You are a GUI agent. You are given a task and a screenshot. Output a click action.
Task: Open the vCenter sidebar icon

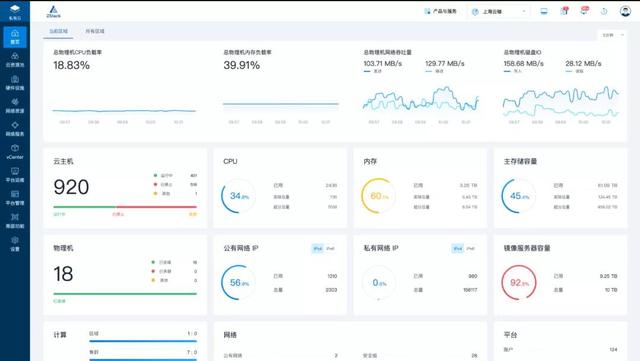(x=15, y=152)
